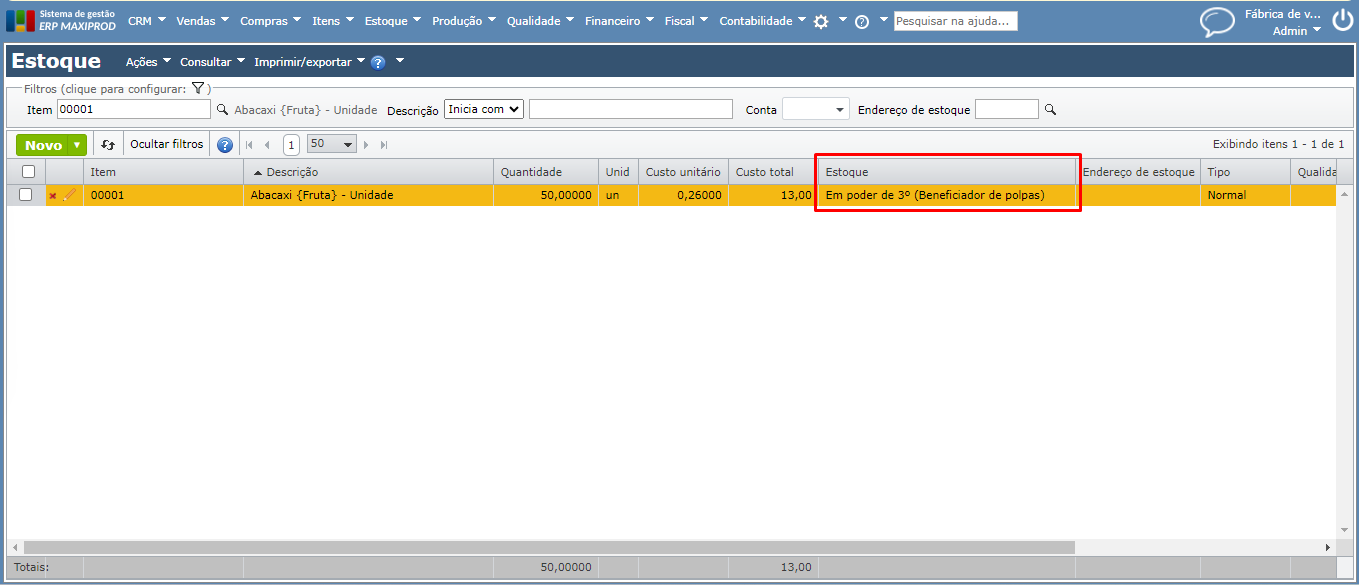Open the Consultar menu

213,62
